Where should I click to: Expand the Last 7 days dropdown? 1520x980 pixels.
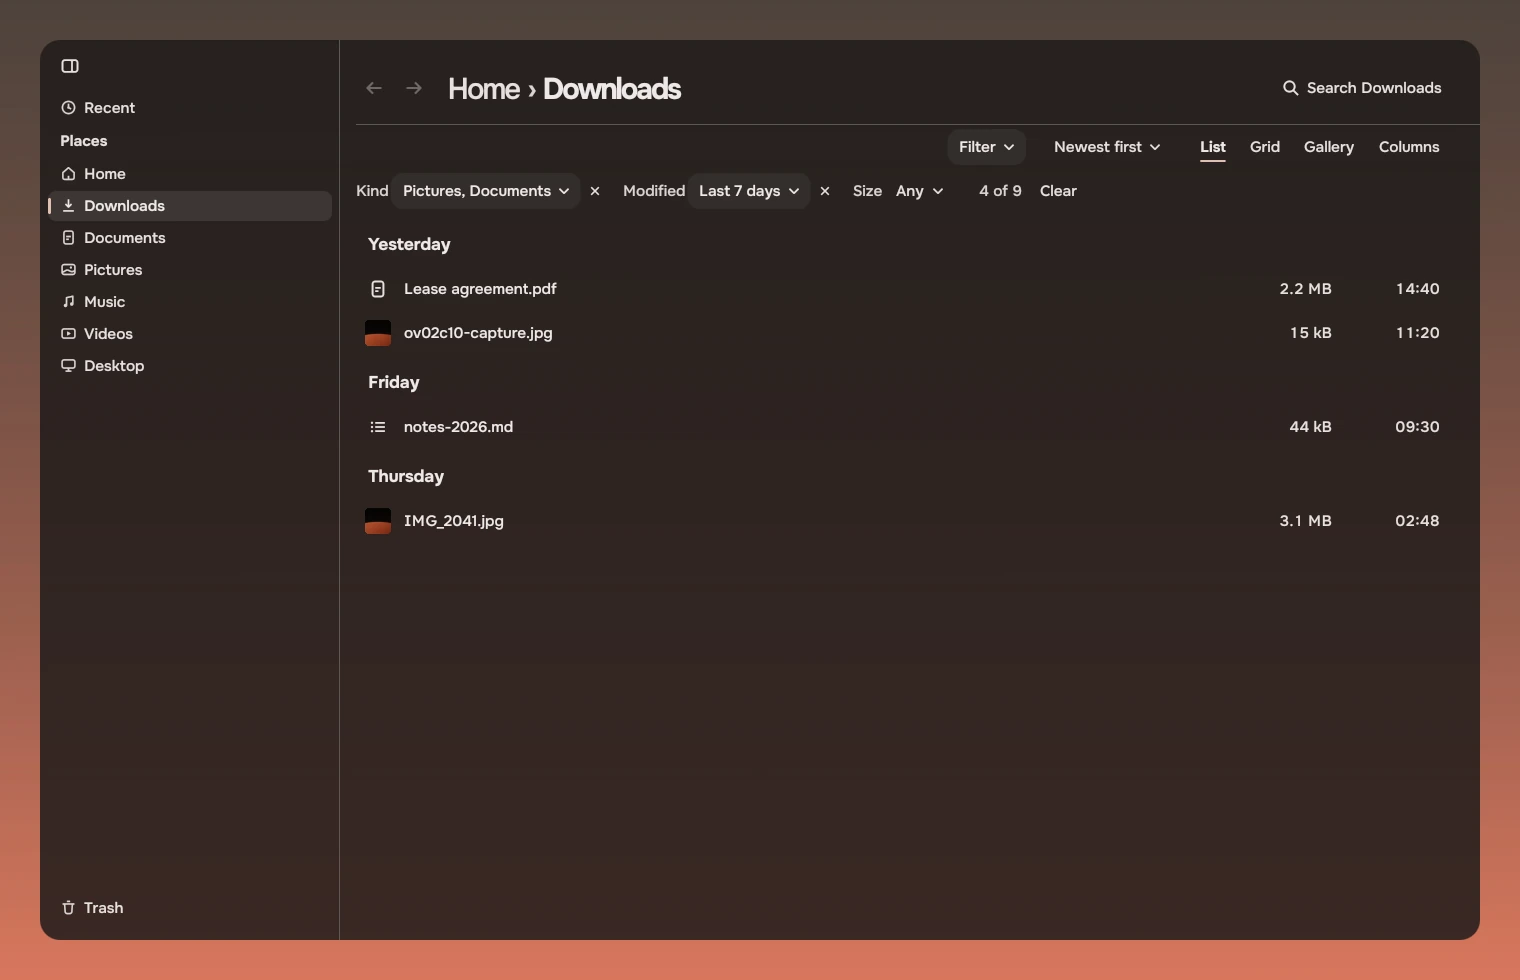749,191
